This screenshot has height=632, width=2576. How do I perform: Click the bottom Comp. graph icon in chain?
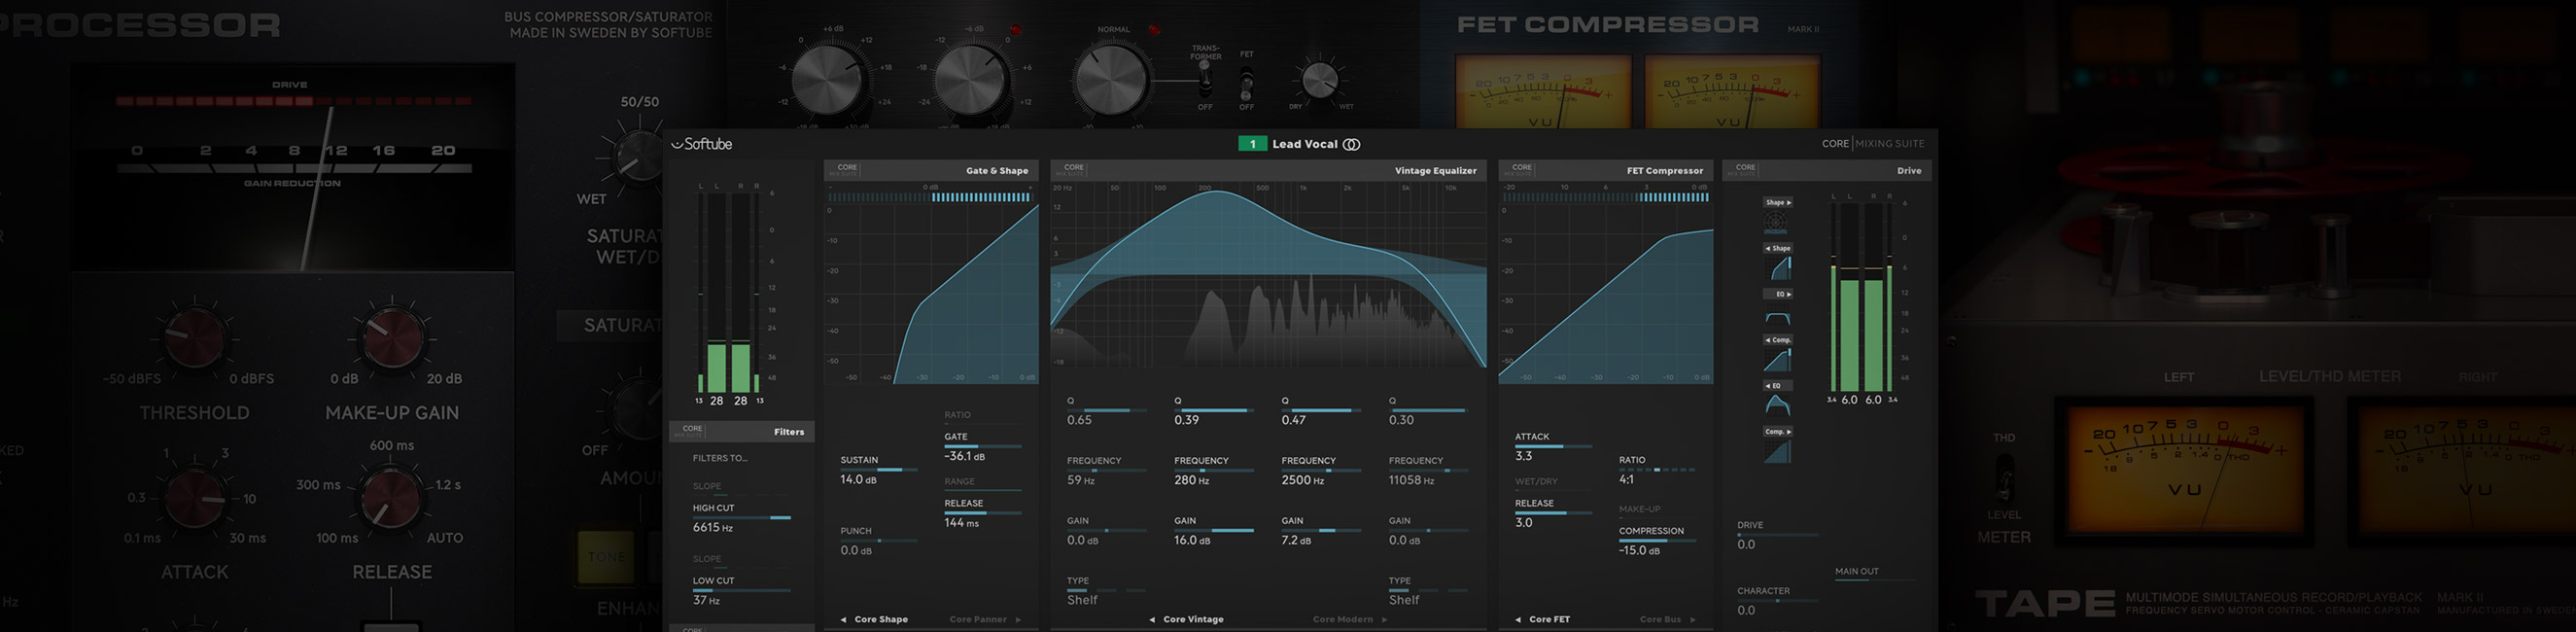(x=1778, y=453)
